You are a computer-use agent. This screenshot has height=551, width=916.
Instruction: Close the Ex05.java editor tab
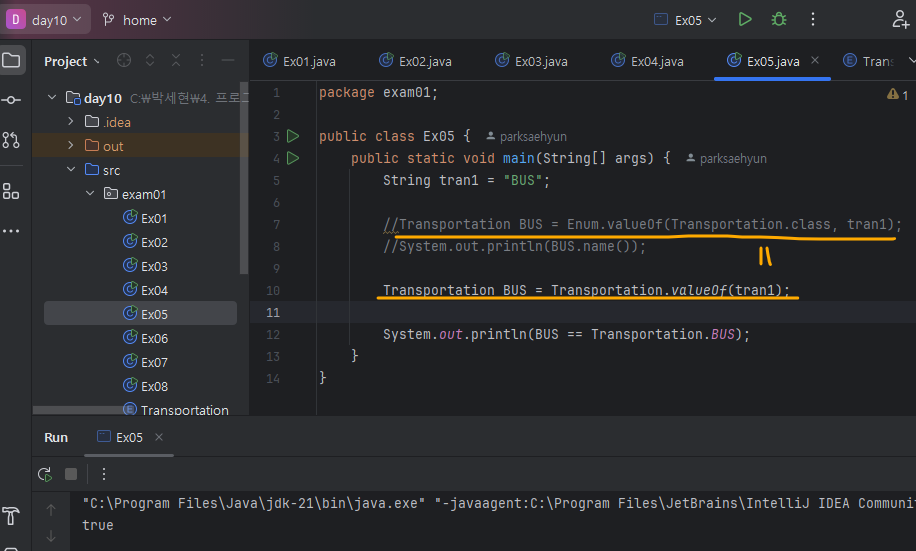point(816,61)
